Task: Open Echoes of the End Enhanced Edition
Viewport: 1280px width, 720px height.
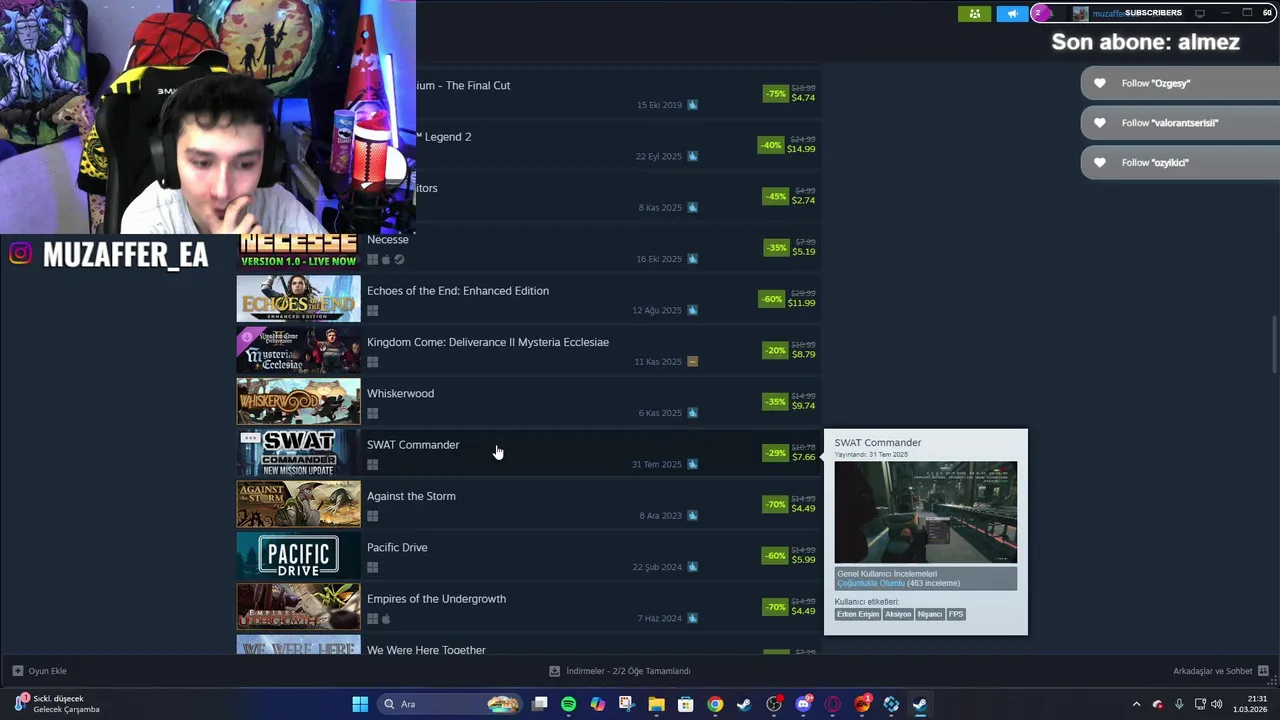Action: [458, 291]
